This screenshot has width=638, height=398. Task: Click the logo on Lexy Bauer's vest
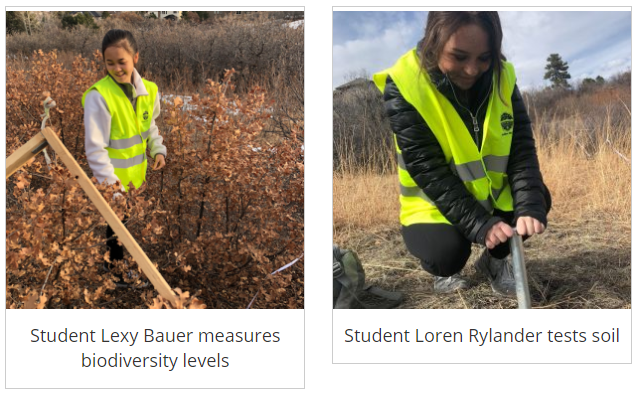tap(146, 115)
